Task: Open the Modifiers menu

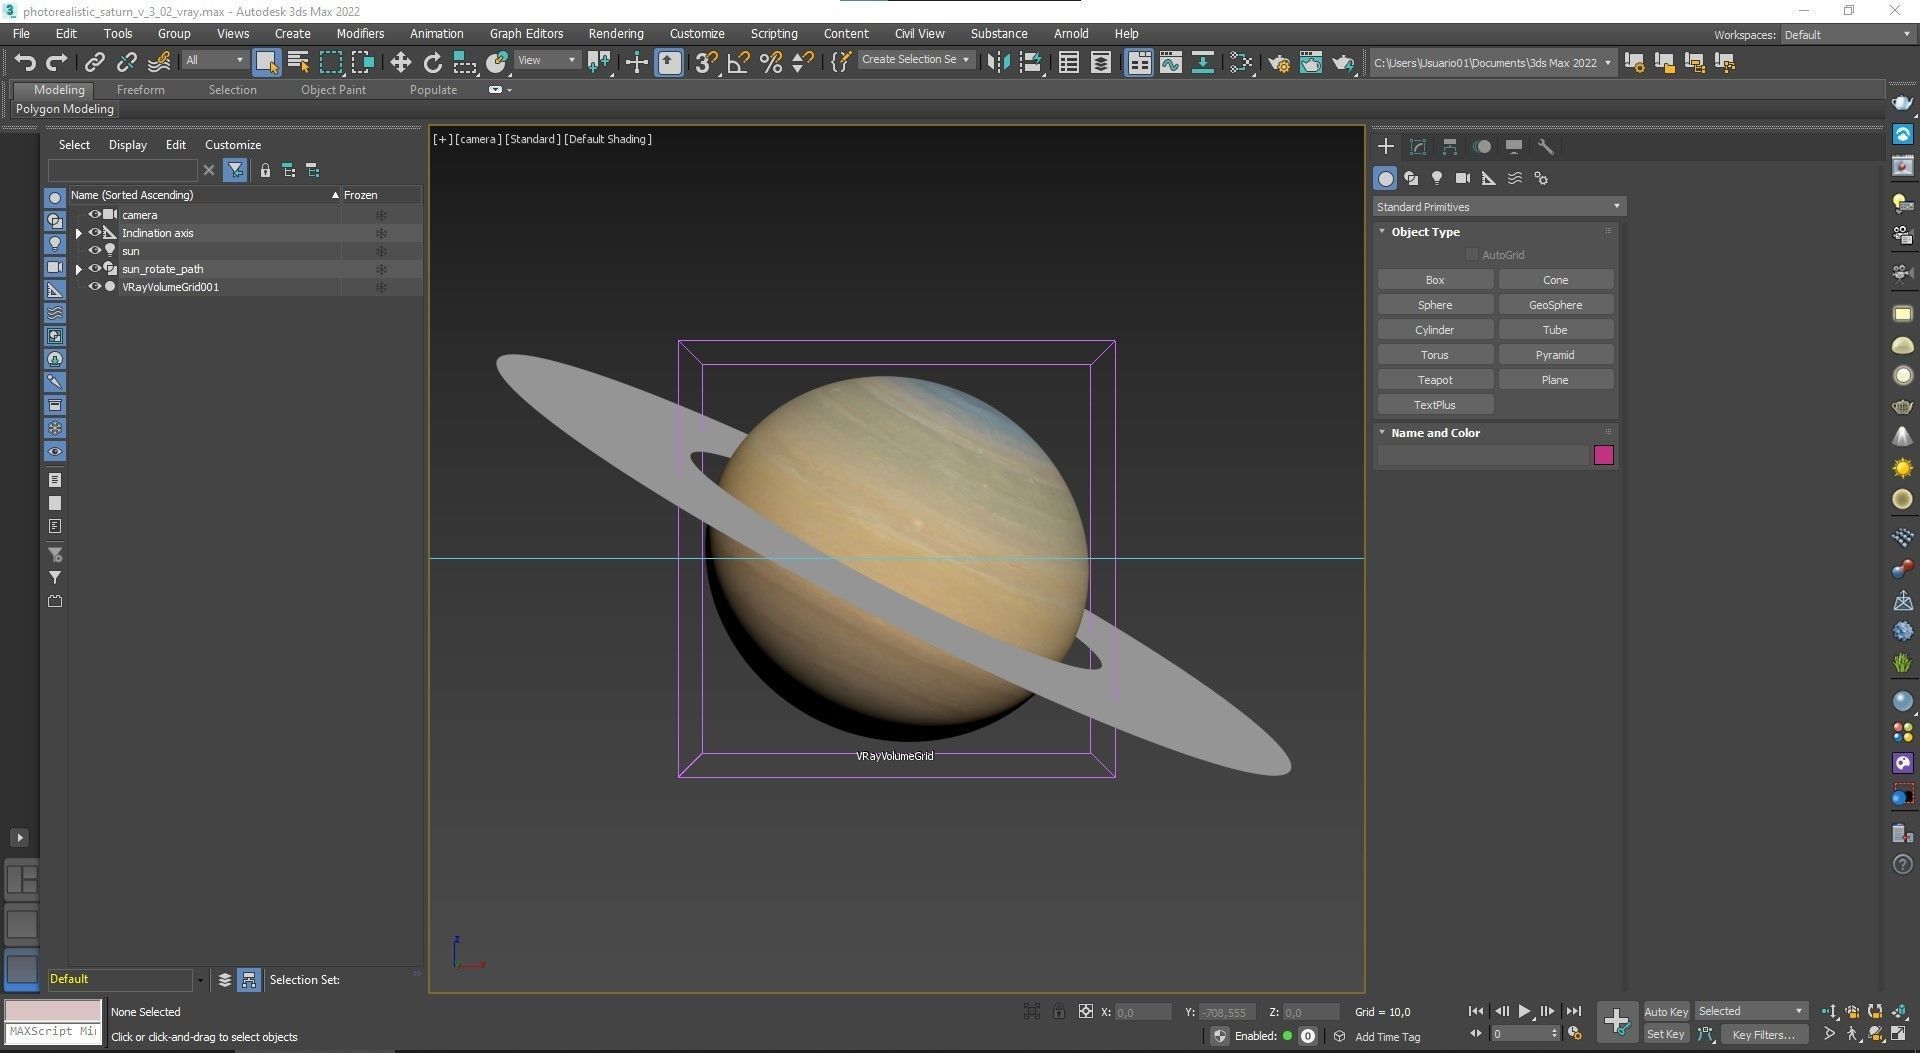Action: point(360,34)
